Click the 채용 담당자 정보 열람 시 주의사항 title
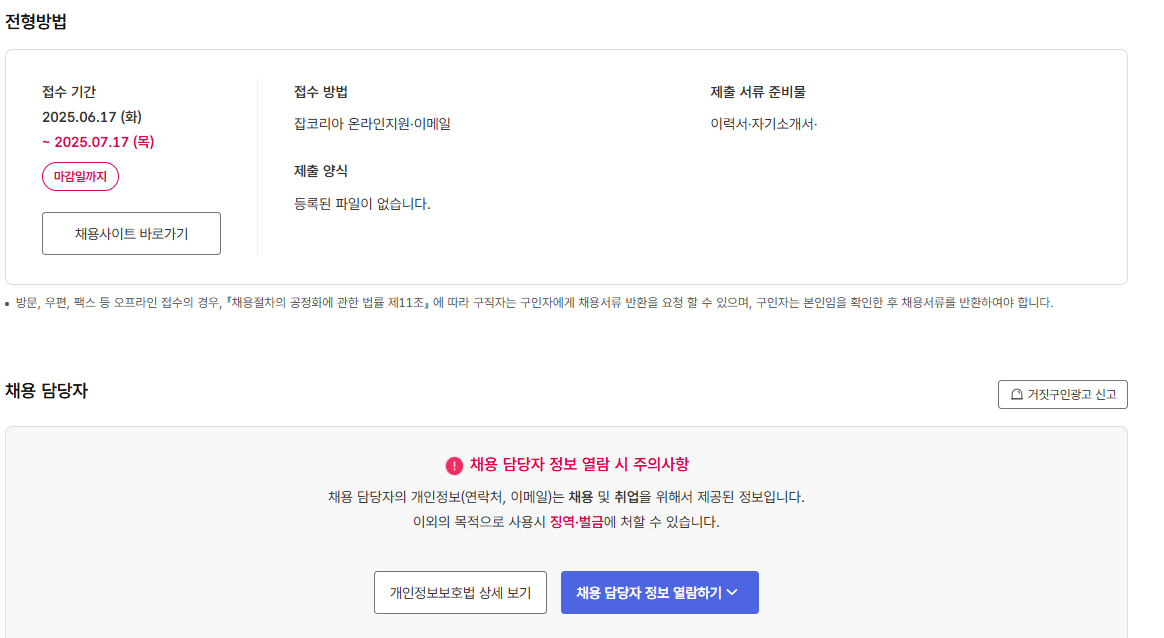Image resolution: width=1164 pixels, height=638 pixels. (579, 464)
